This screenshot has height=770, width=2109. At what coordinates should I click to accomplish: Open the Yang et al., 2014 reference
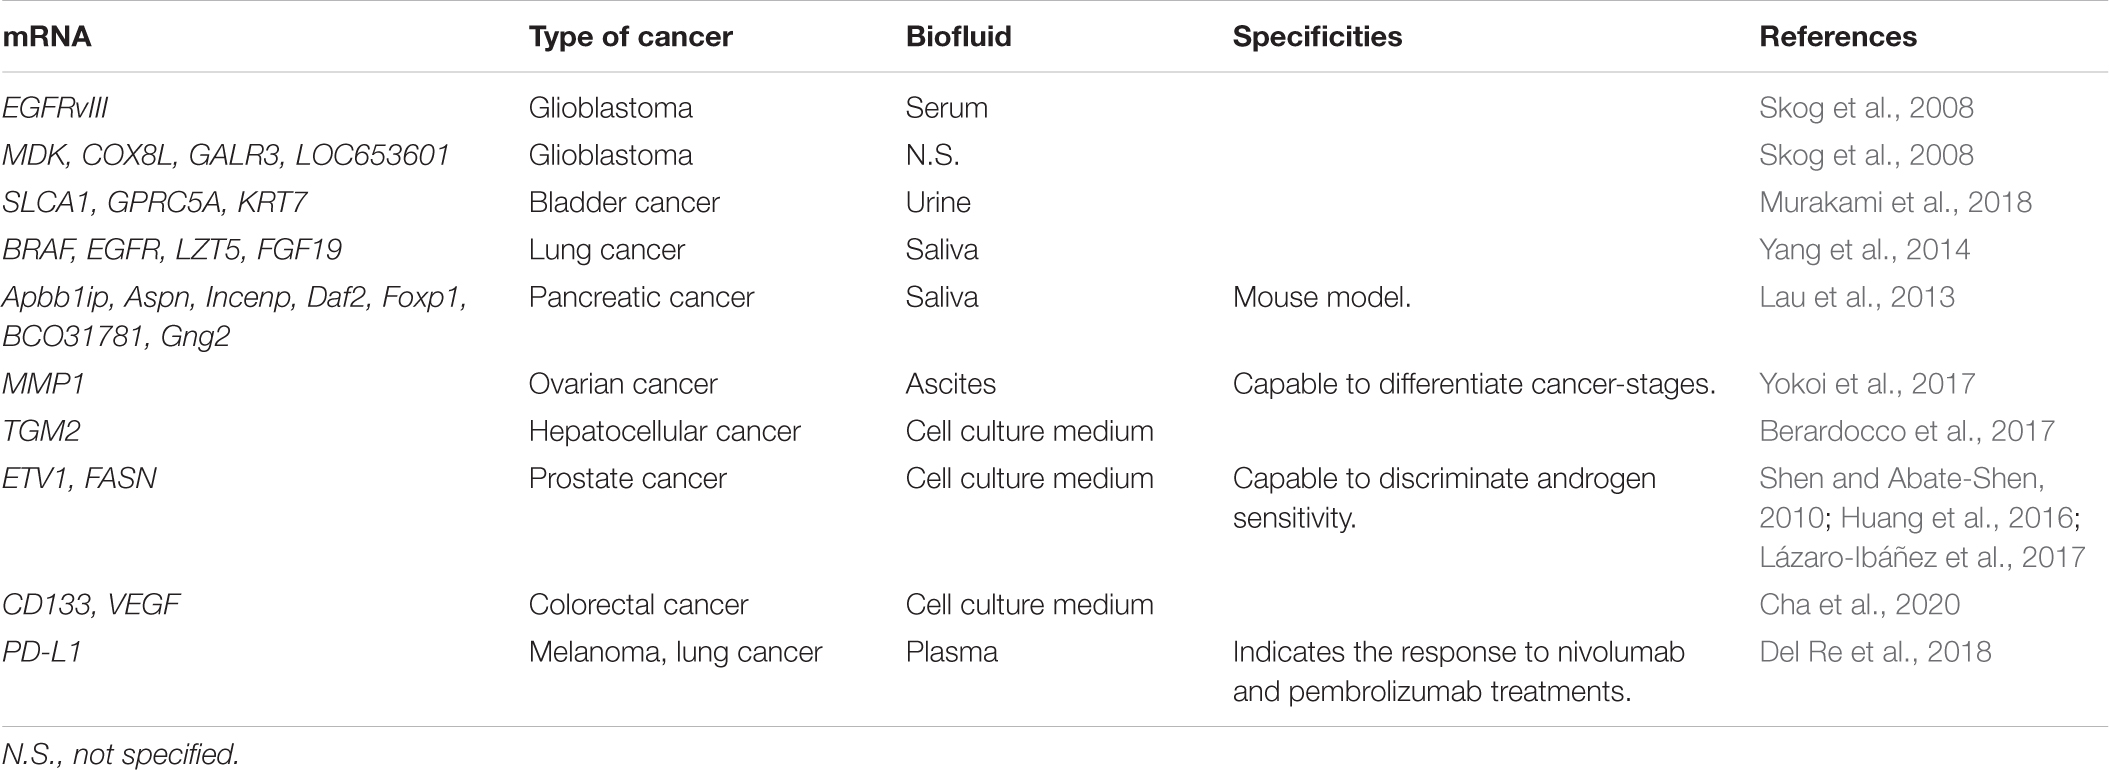tap(1864, 249)
